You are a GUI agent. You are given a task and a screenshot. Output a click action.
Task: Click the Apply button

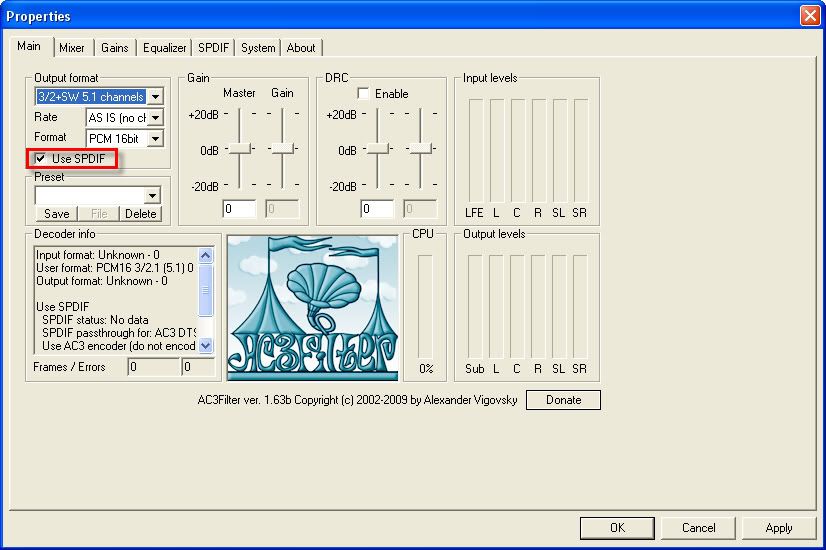[779, 528]
